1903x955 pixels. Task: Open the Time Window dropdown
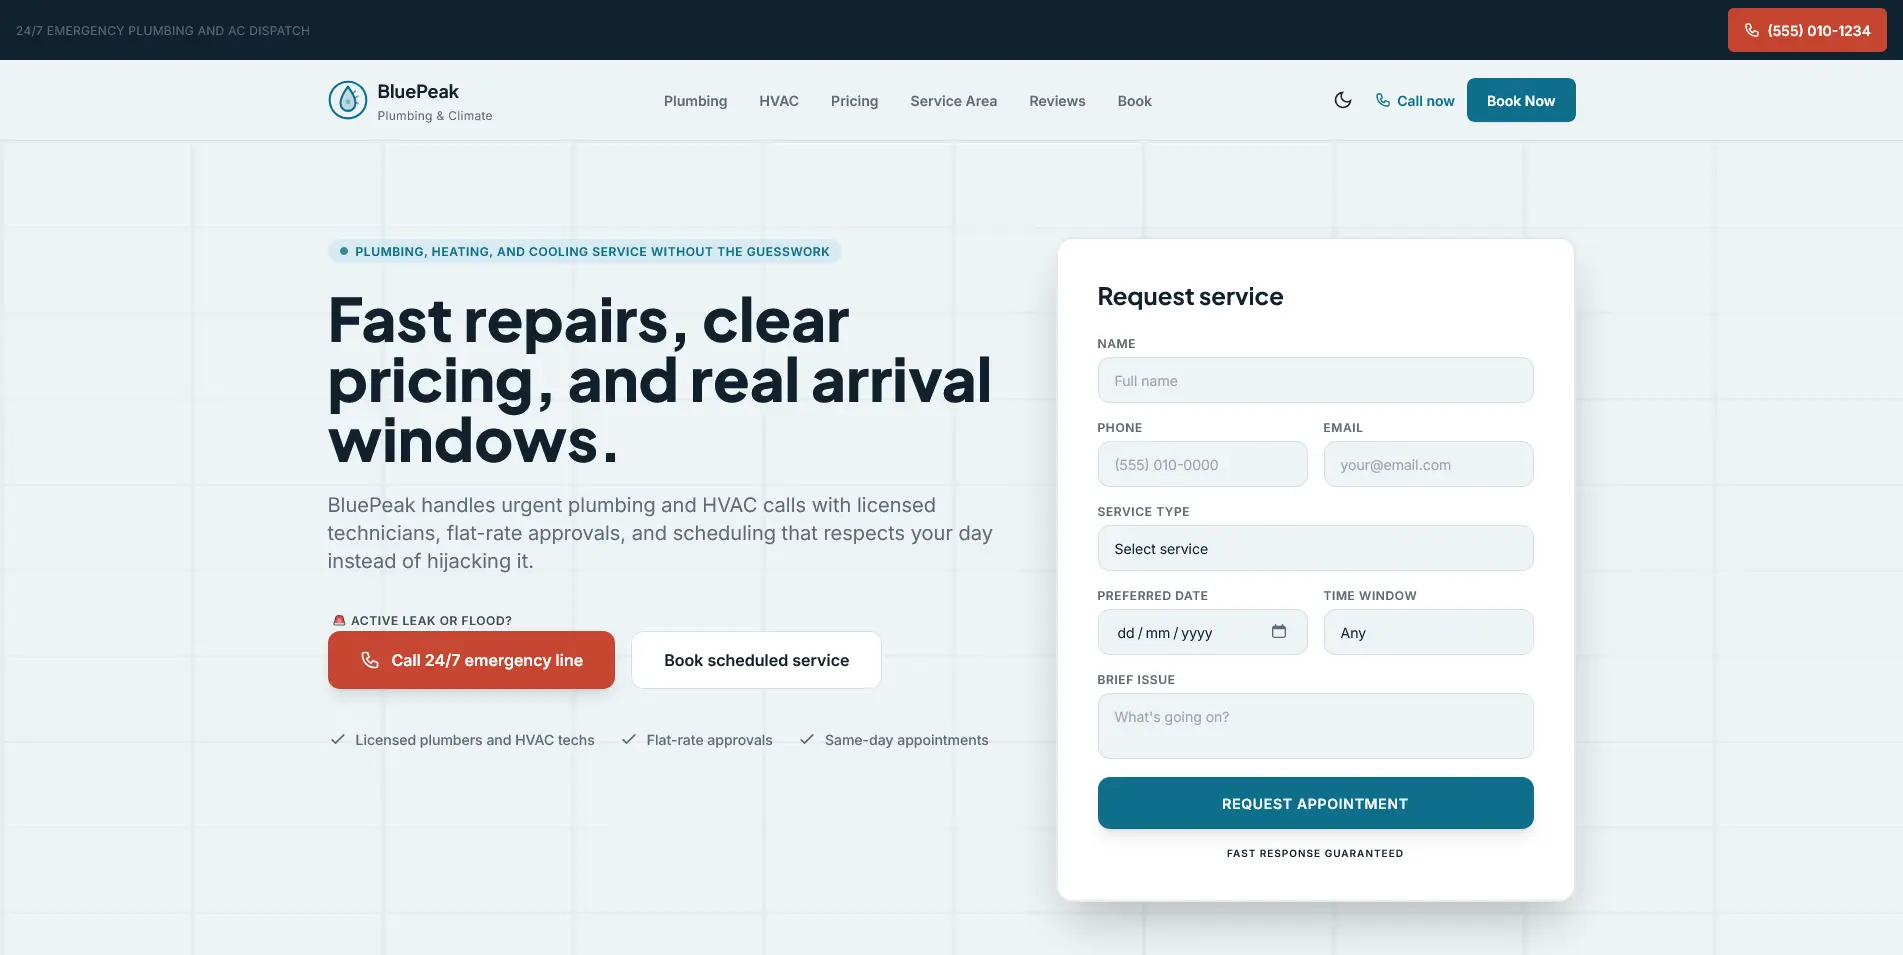point(1428,632)
